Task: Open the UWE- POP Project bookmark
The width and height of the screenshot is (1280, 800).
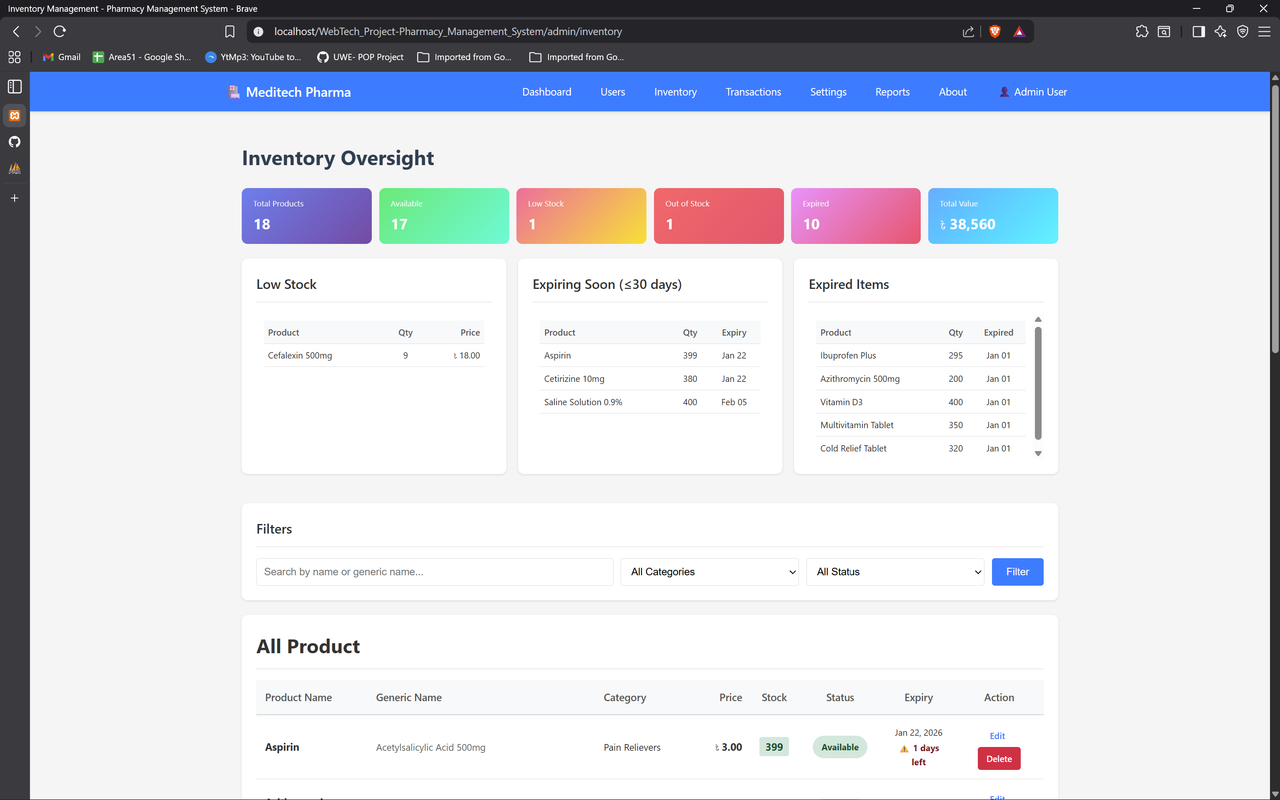Action: tap(361, 57)
